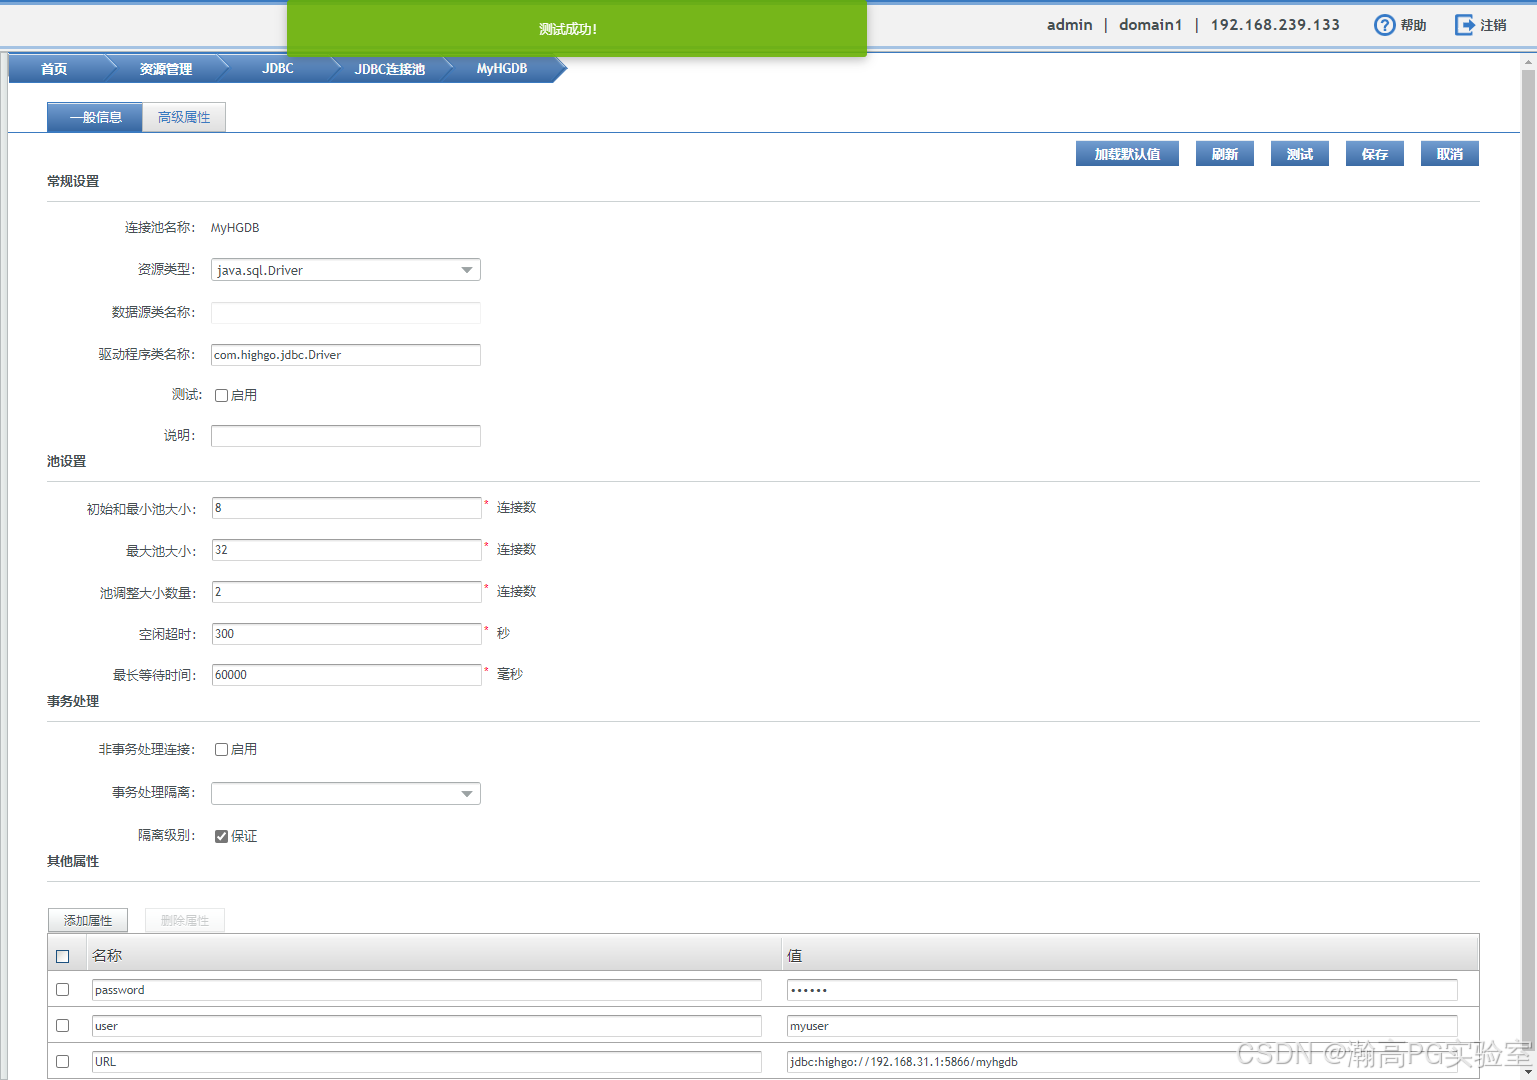Select the password row checkbox
The image size is (1537, 1080).
(x=63, y=989)
